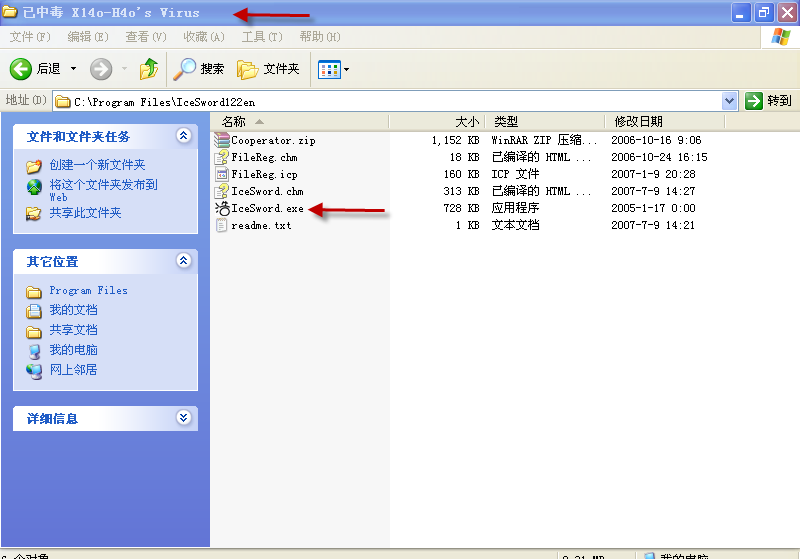Viewport: 800px width, 559px height.
Task: Click the 728 KB size cell
Action: 461,208
